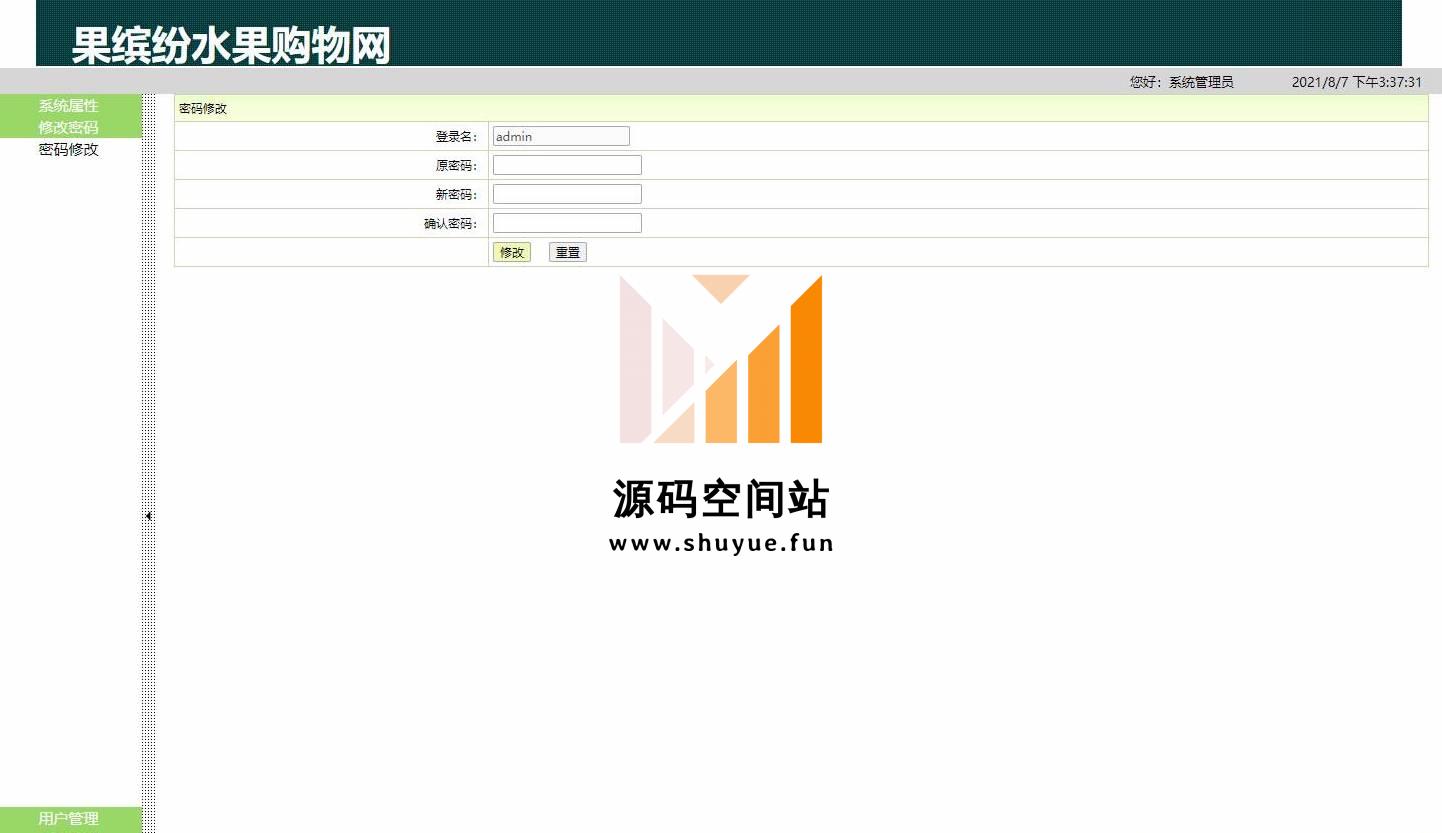Screen dimensions: 1442x833
Task: Submit with the 修改 button
Action: click(512, 252)
